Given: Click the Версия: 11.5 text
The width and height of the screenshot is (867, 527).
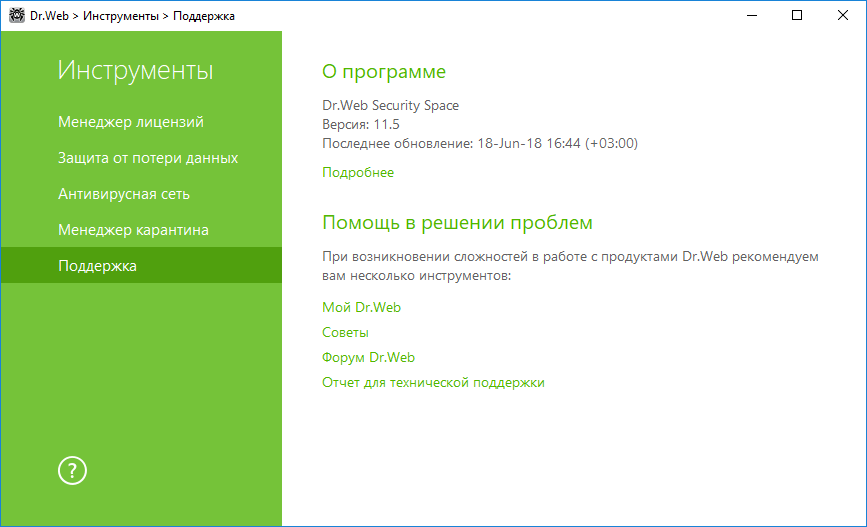Looking at the screenshot, I should [361, 124].
